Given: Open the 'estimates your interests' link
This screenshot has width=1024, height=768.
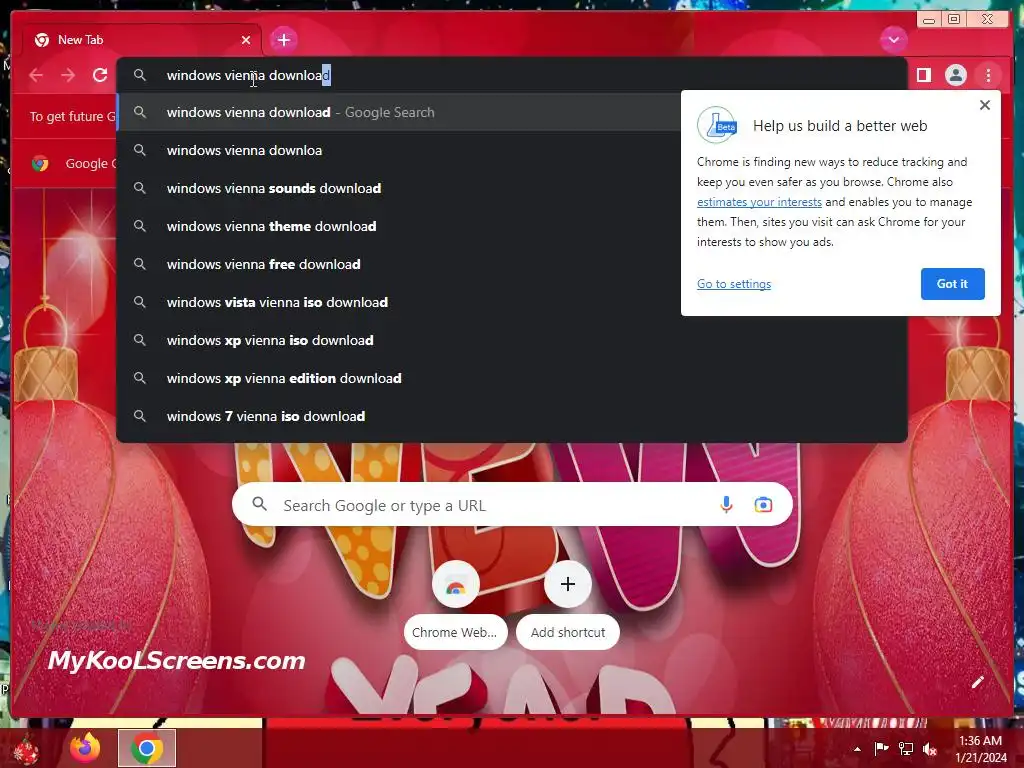Looking at the screenshot, I should (759, 202).
